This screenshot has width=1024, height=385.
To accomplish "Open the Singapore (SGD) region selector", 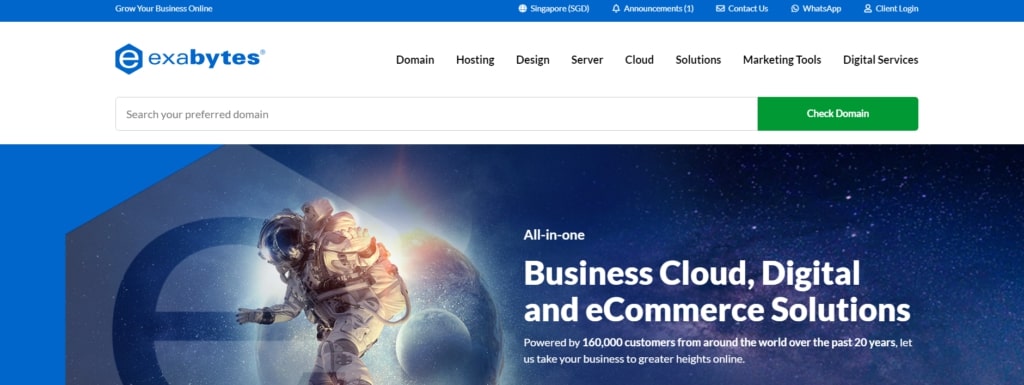I will point(554,8).
